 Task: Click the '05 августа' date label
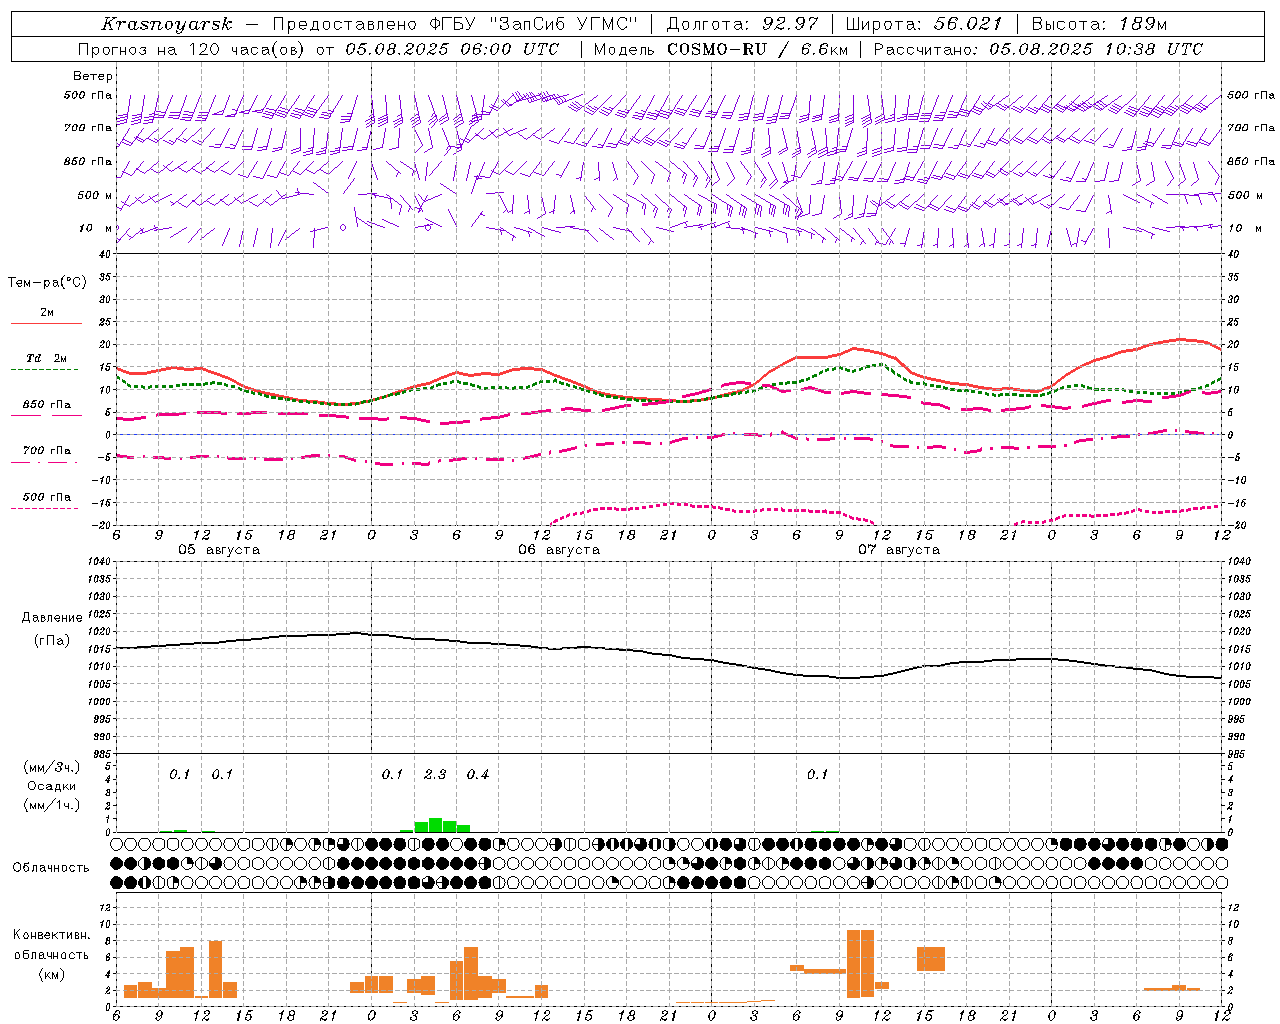click(219, 550)
